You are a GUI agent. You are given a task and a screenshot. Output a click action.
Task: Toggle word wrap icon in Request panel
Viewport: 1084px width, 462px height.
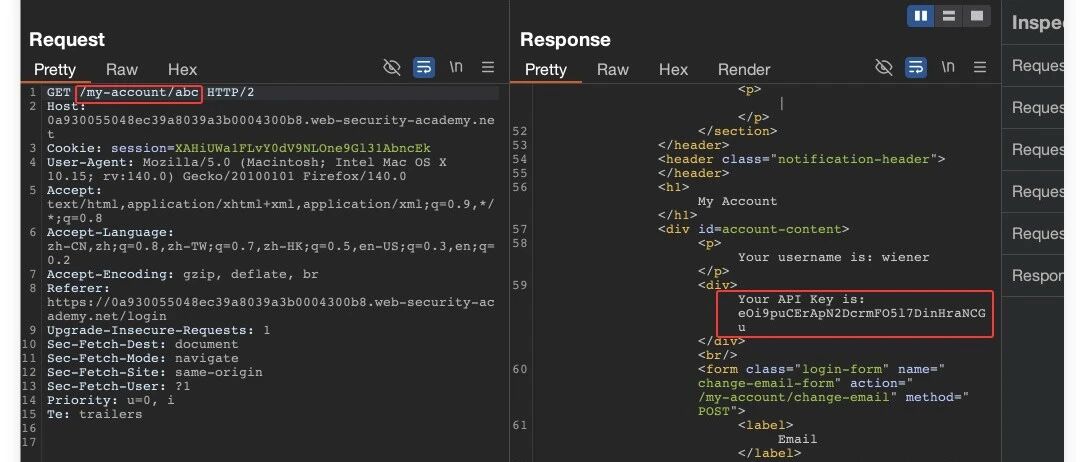pyautogui.click(x=424, y=67)
